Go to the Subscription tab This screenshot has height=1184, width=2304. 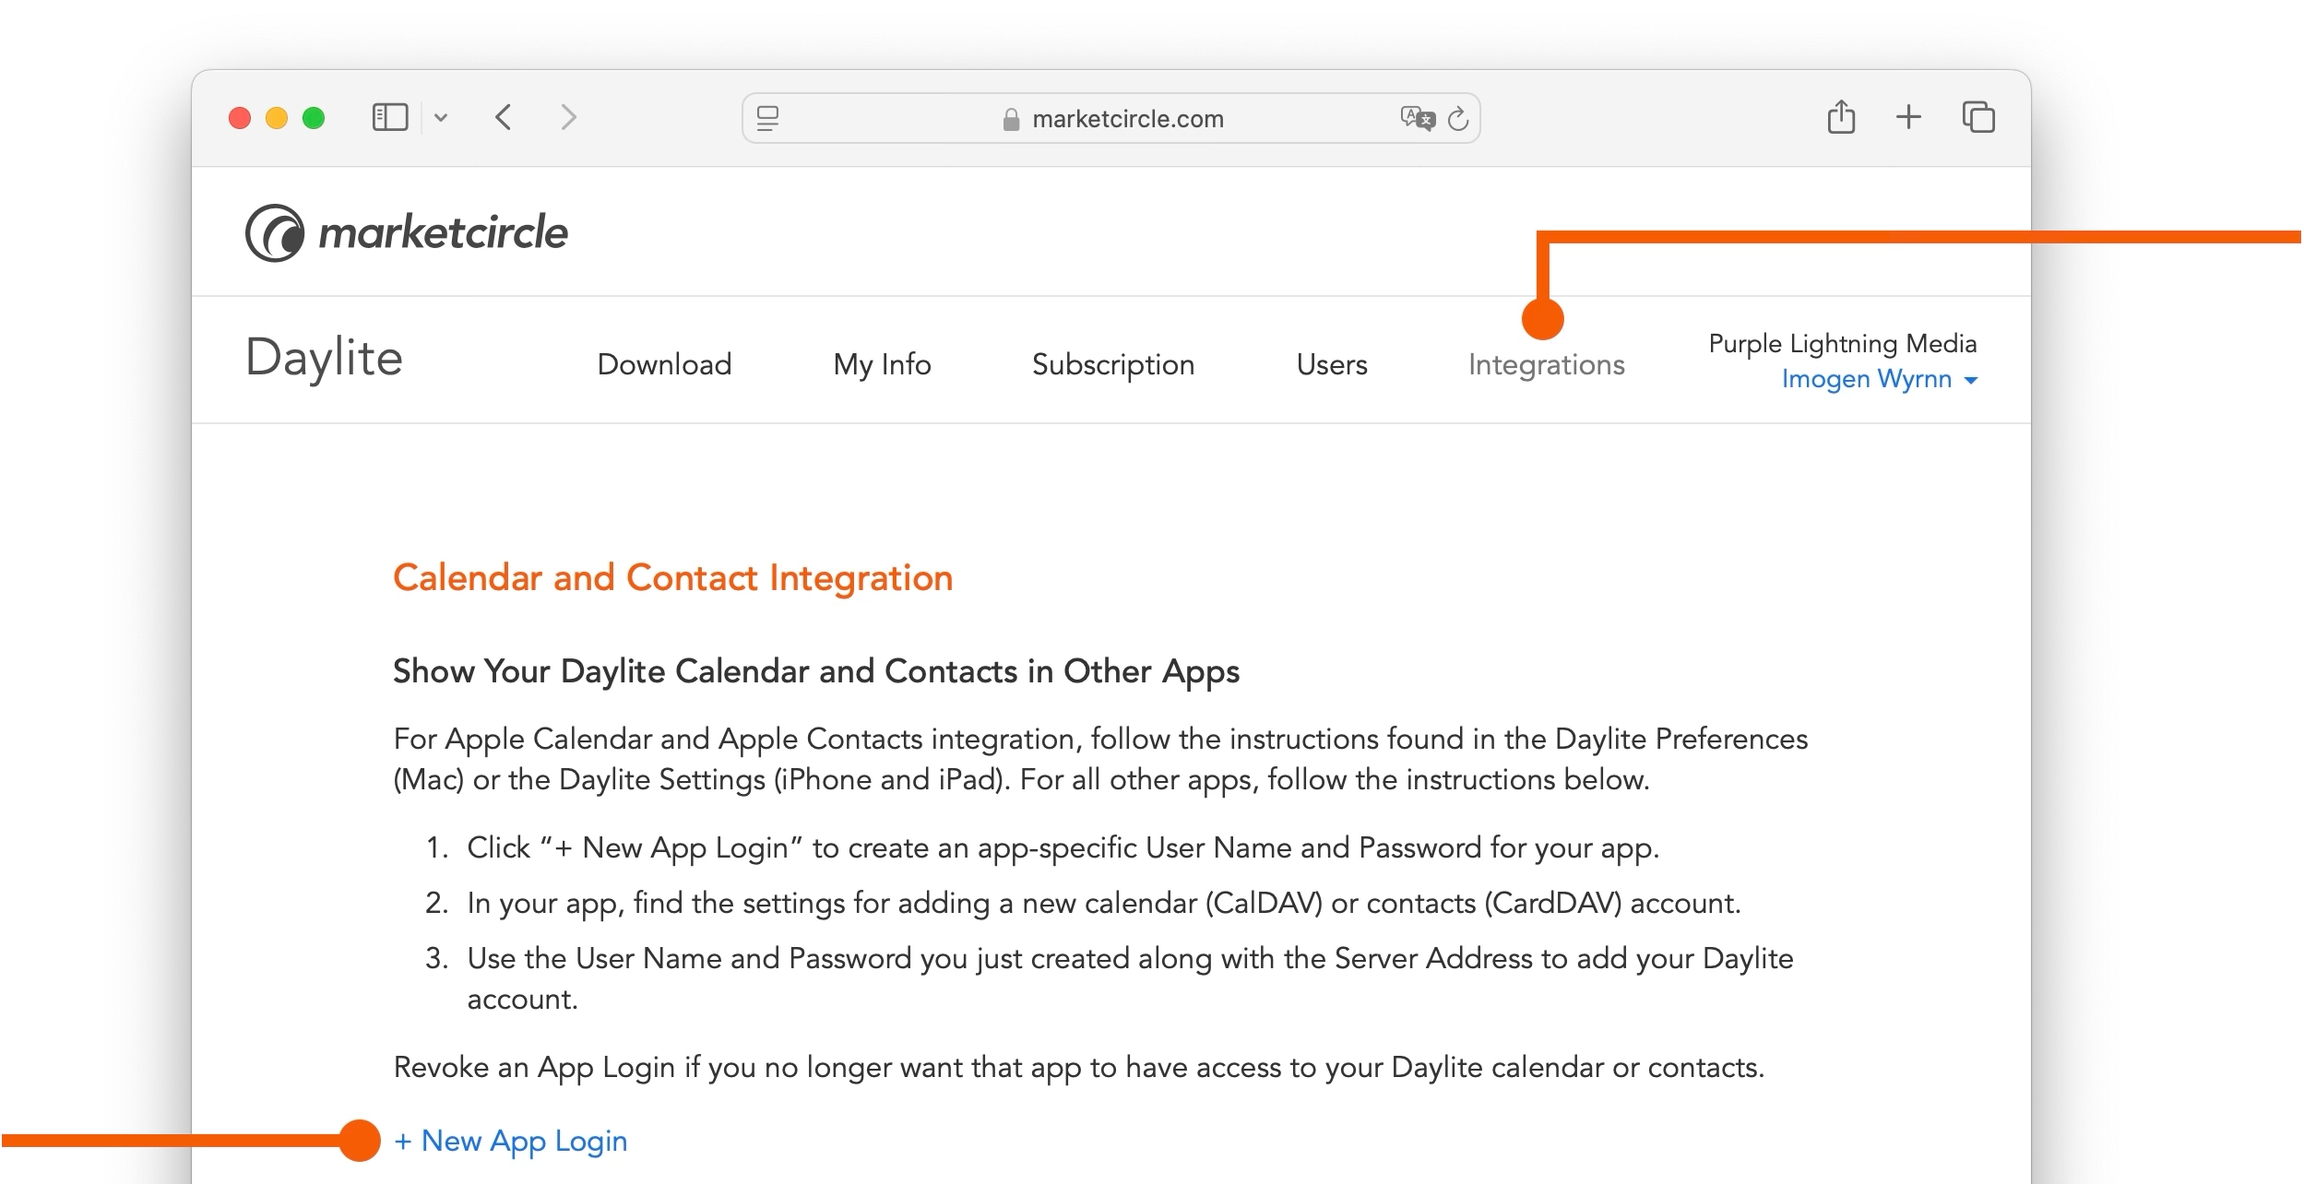coord(1113,364)
